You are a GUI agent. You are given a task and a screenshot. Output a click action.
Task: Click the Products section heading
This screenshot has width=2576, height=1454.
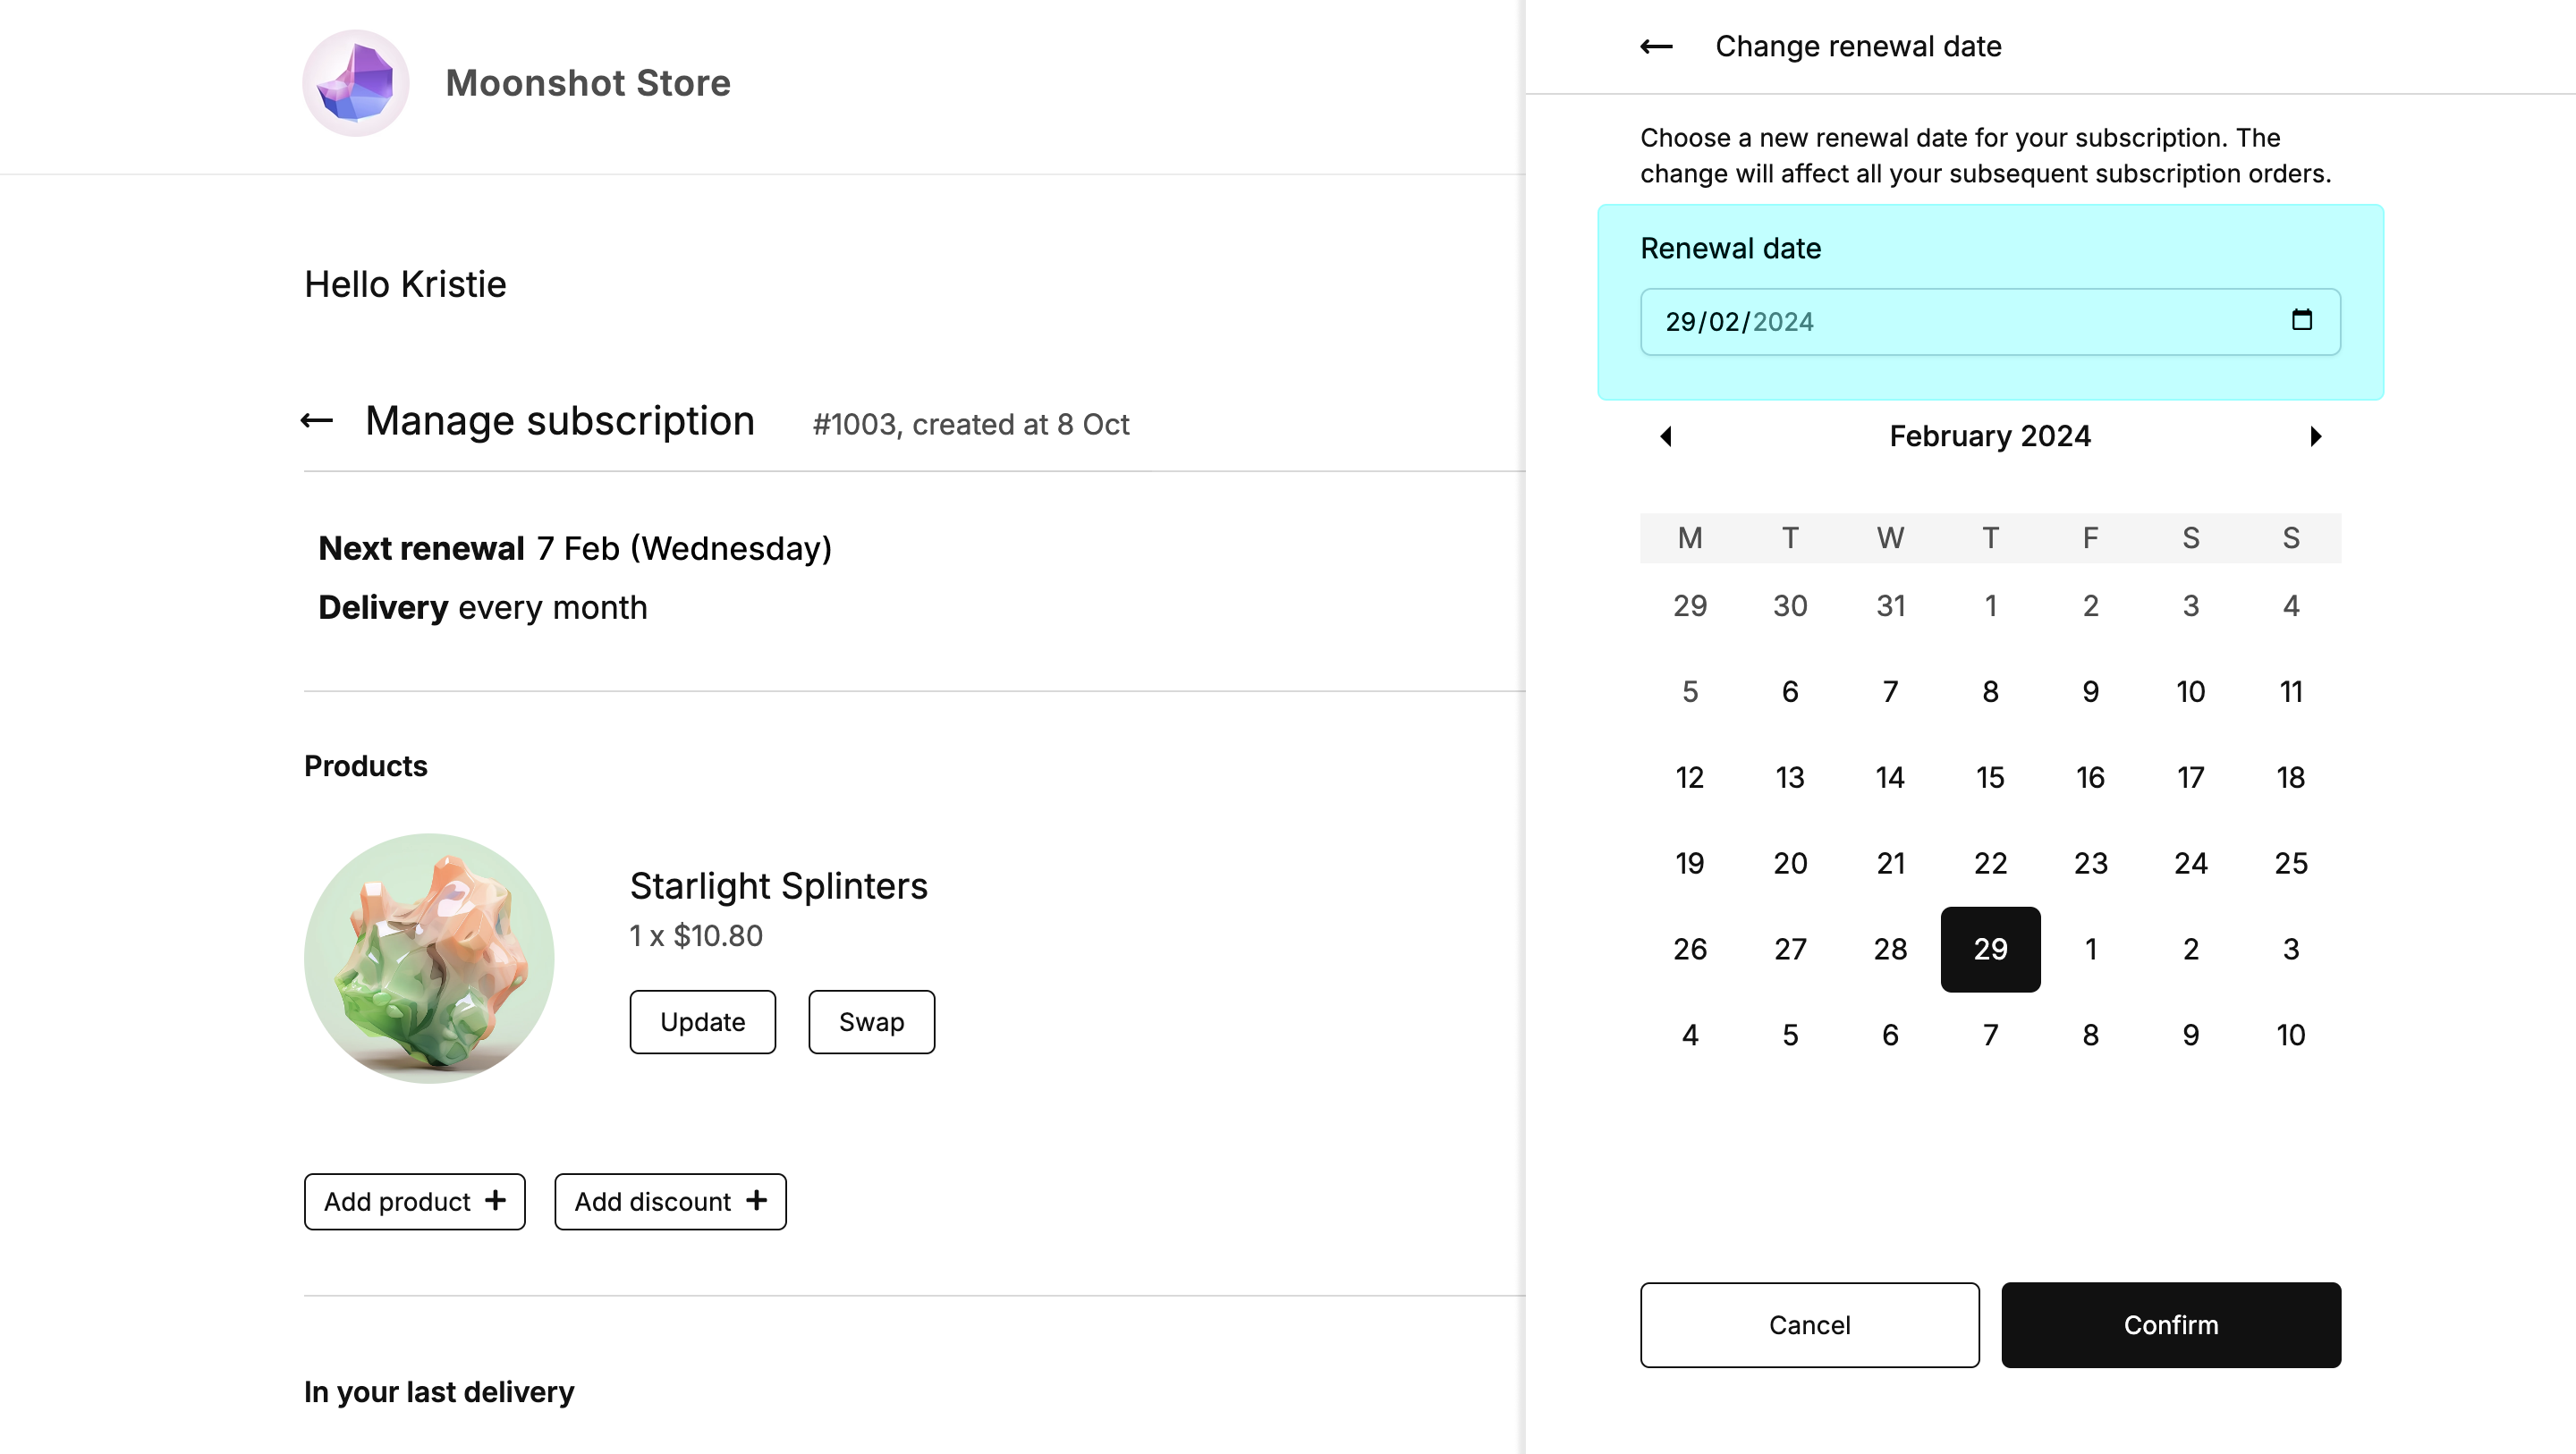click(x=366, y=766)
